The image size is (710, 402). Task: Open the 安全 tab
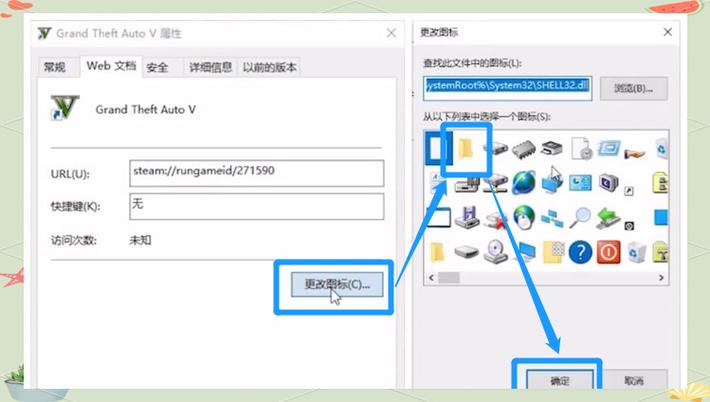pyautogui.click(x=157, y=67)
